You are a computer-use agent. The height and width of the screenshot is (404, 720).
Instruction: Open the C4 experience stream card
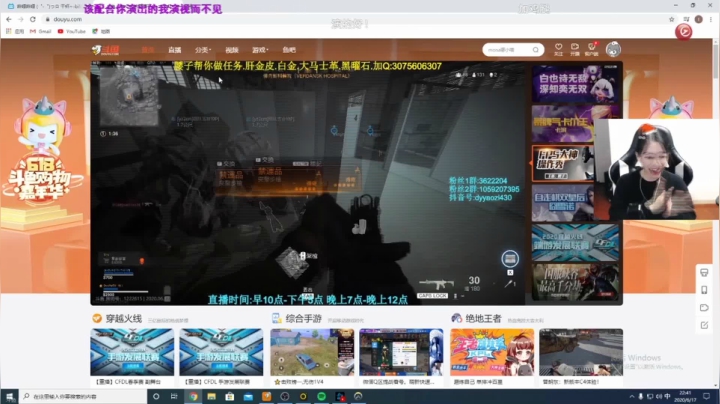tap(581, 357)
